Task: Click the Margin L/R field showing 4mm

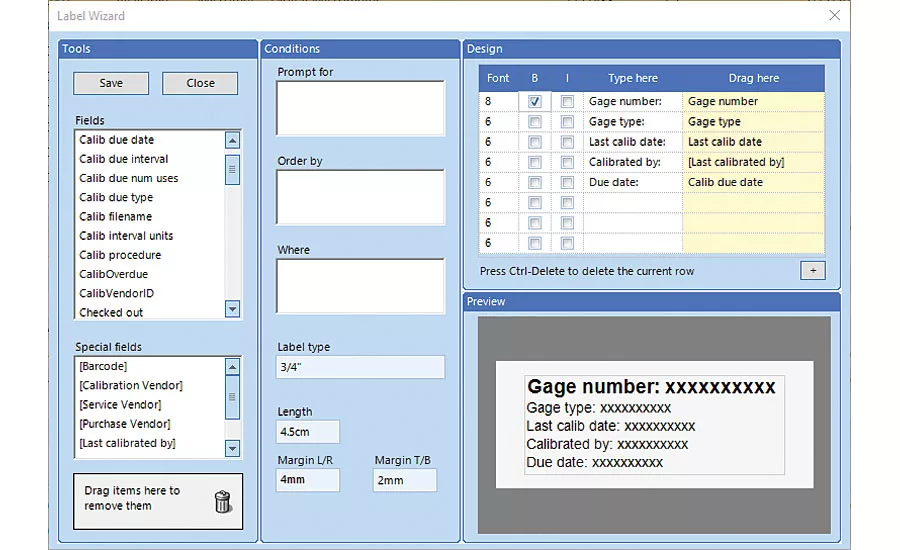Action: click(x=308, y=480)
